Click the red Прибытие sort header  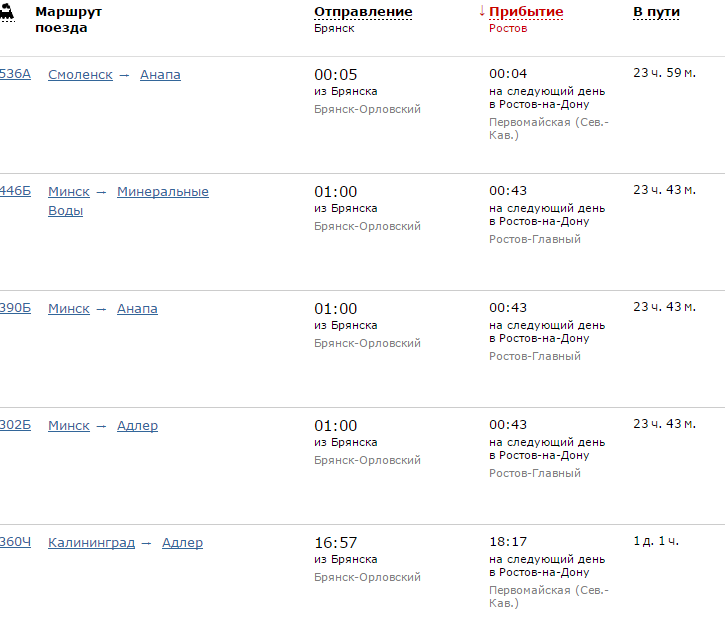pyautogui.click(x=526, y=12)
